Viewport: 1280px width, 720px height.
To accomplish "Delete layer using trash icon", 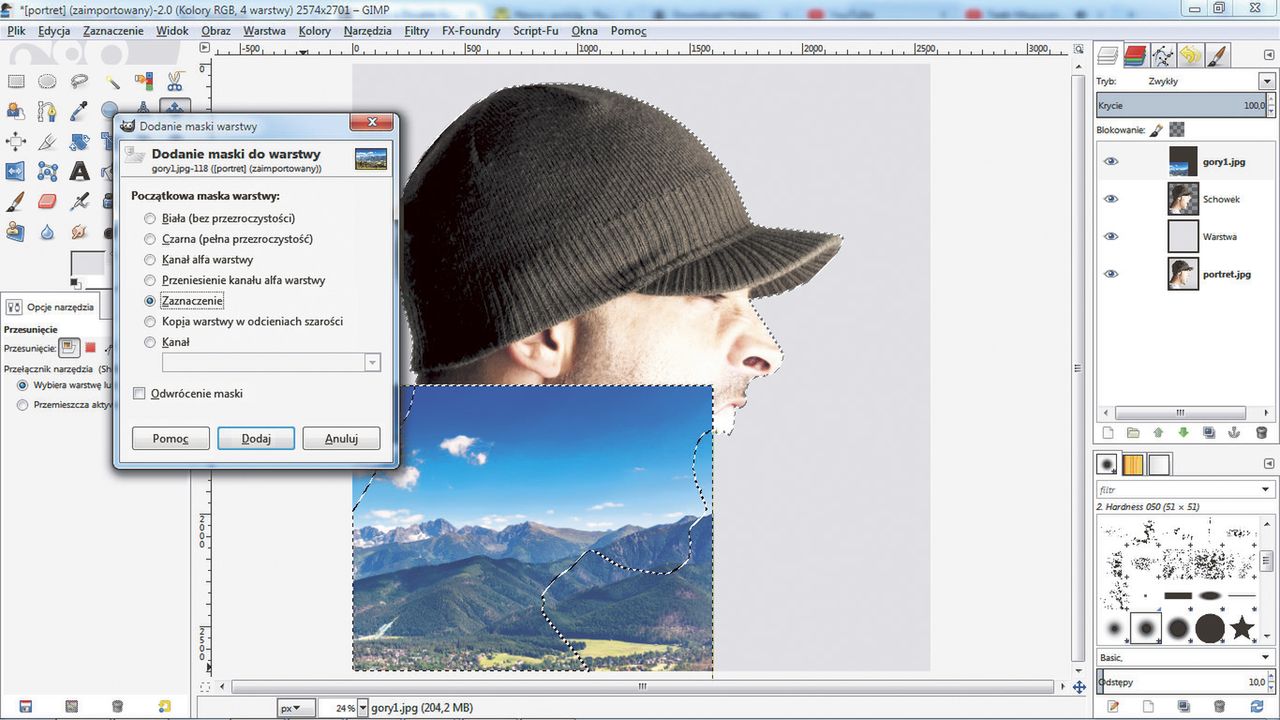I will 1261,433.
